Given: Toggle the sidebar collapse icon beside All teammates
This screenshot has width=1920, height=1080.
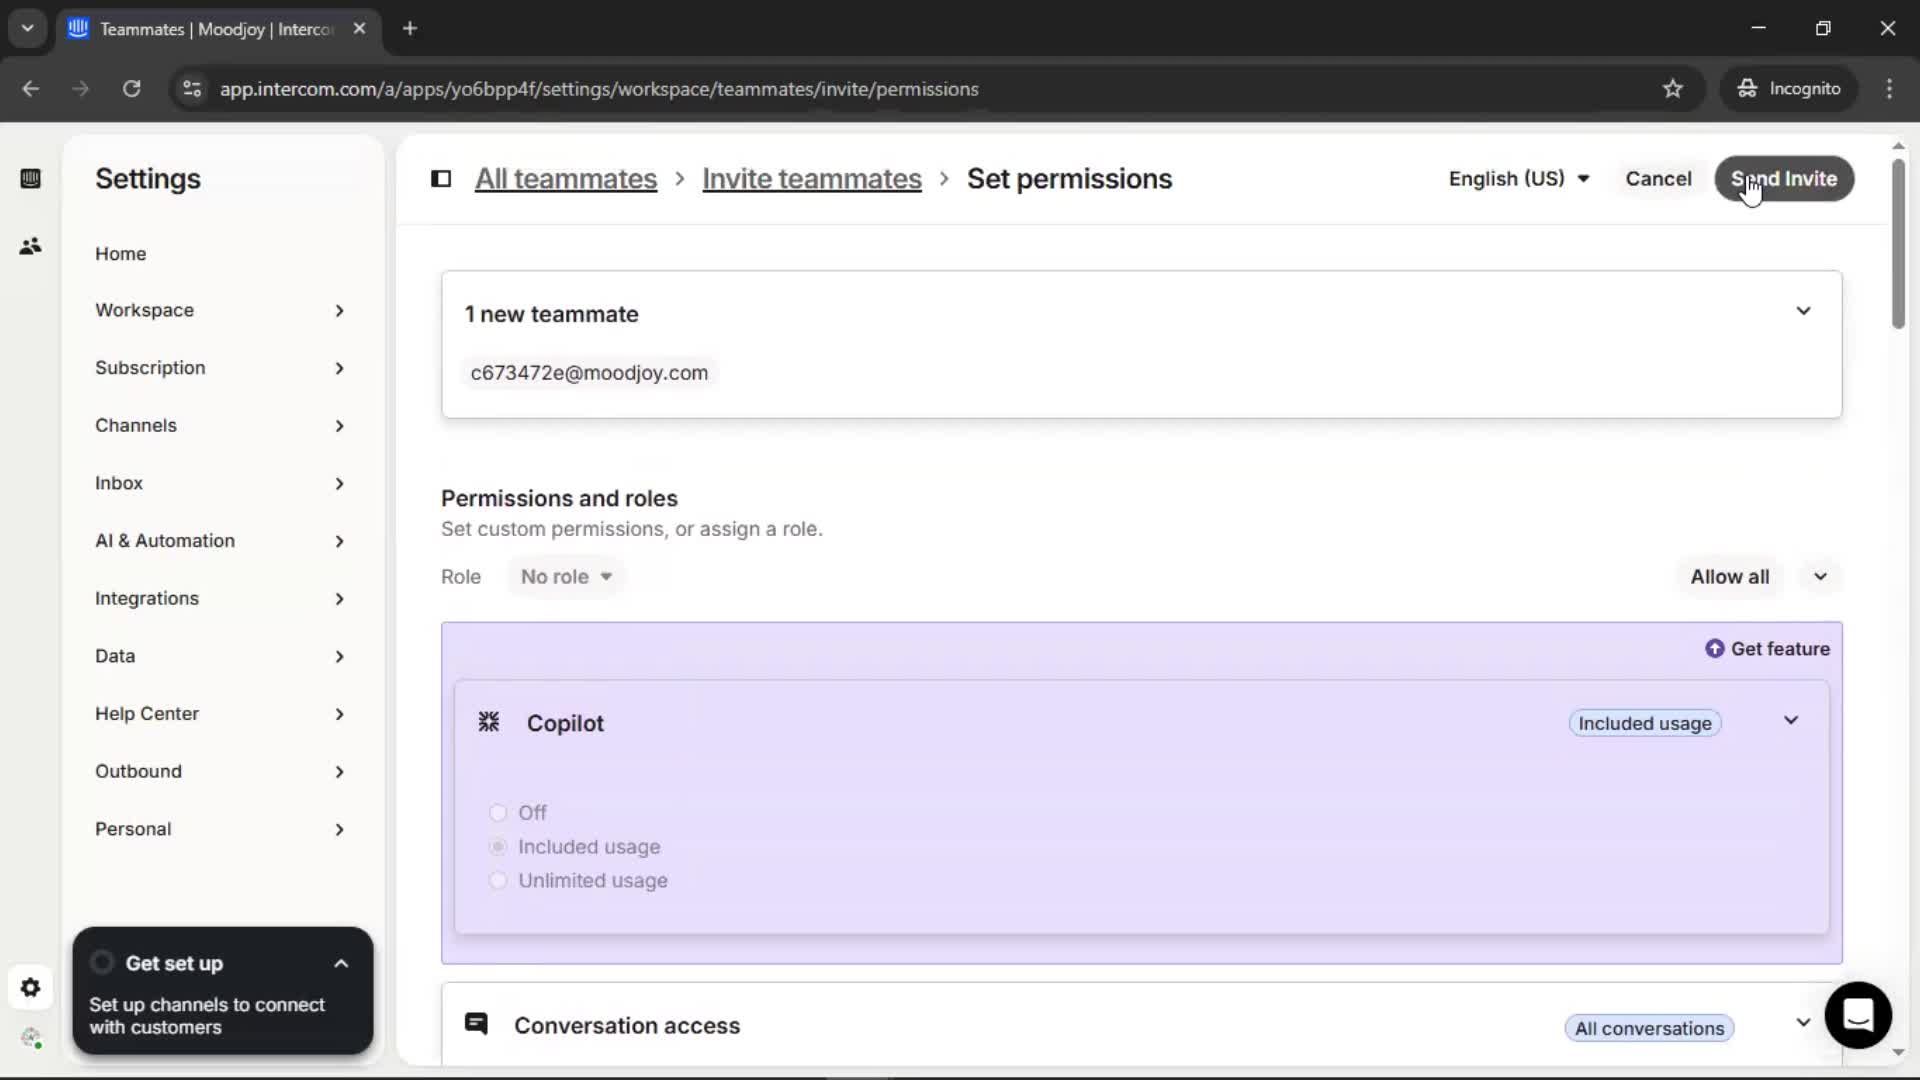Looking at the screenshot, I should point(441,179).
